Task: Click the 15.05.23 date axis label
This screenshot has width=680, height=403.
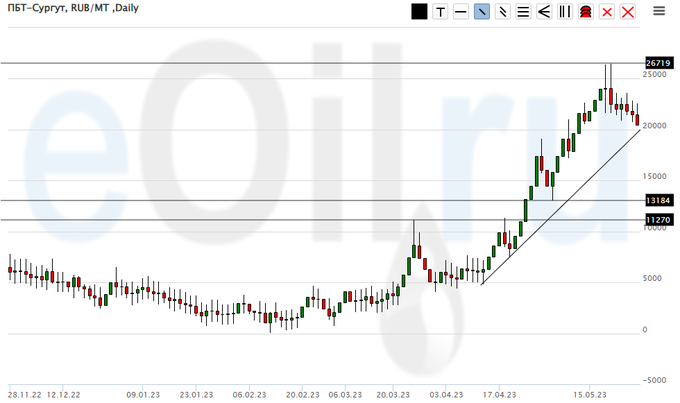Action: (589, 394)
